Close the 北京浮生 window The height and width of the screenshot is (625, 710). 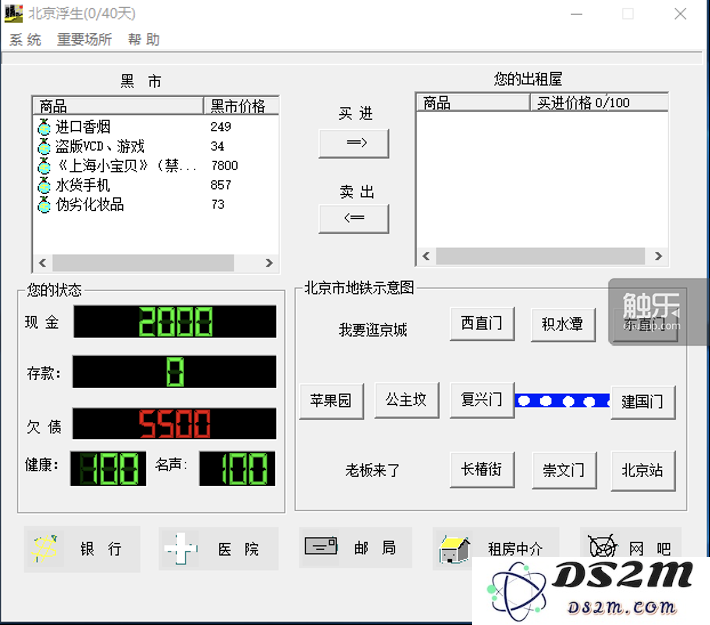pos(681,14)
